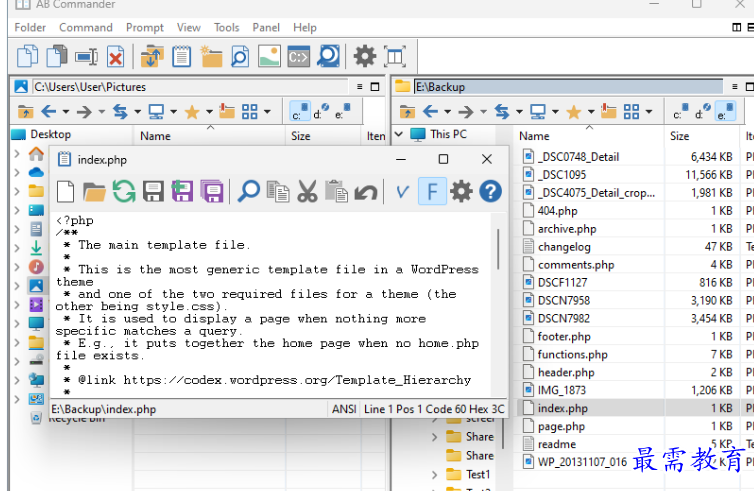
Task: Click the E:\Backup path field
Action: [x=568, y=87]
